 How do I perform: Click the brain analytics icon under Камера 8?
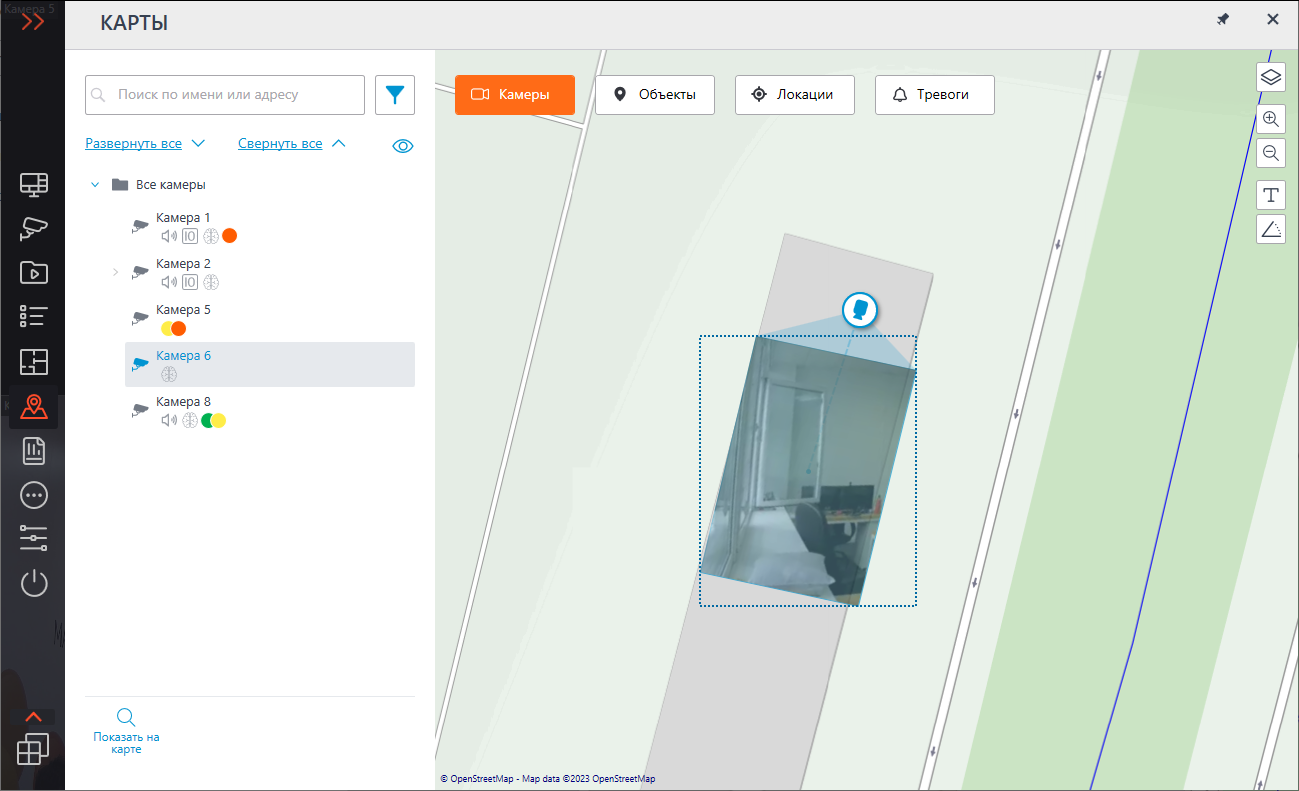point(190,420)
